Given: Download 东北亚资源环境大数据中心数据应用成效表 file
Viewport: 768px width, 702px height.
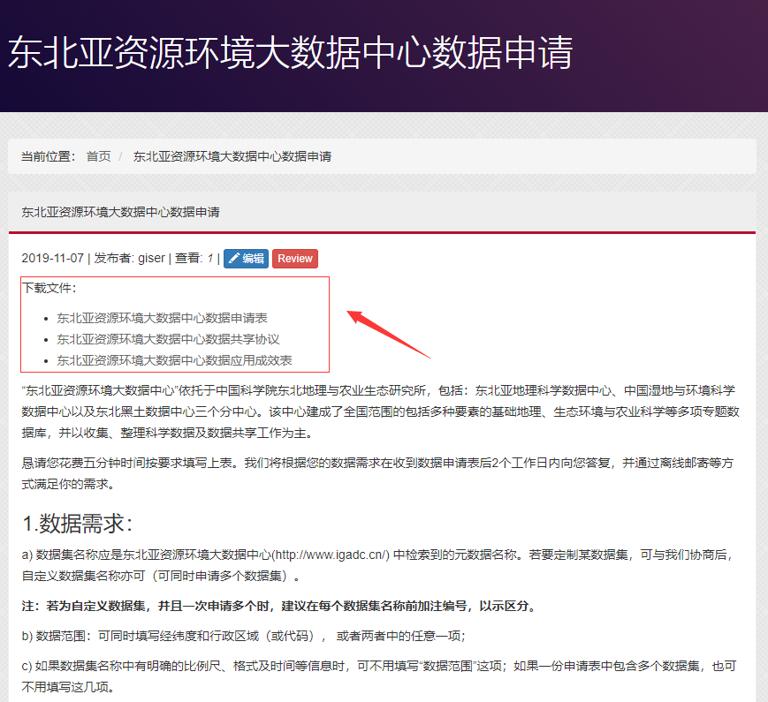Looking at the screenshot, I should click(x=174, y=361).
